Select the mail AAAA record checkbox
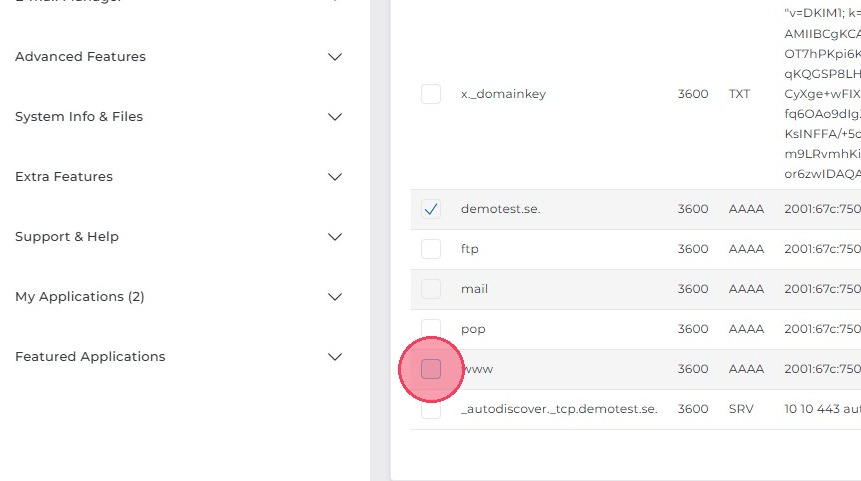 [x=431, y=289]
